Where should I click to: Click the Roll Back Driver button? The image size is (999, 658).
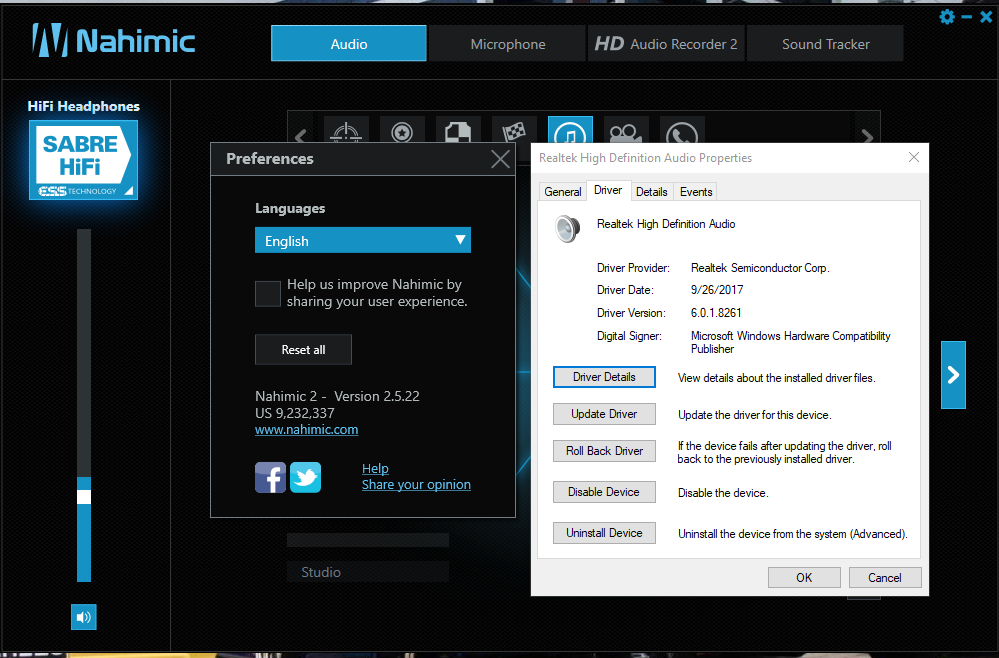tap(604, 451)
